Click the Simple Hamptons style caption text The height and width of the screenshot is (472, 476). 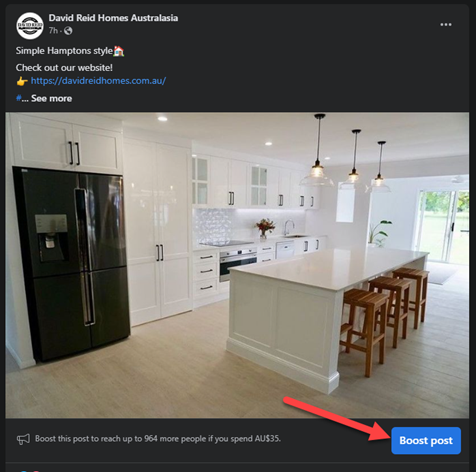[x=64, y=51]
